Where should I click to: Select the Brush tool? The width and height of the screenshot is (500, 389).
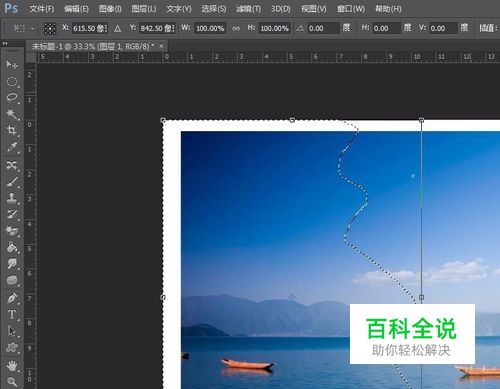pos(12,182)
